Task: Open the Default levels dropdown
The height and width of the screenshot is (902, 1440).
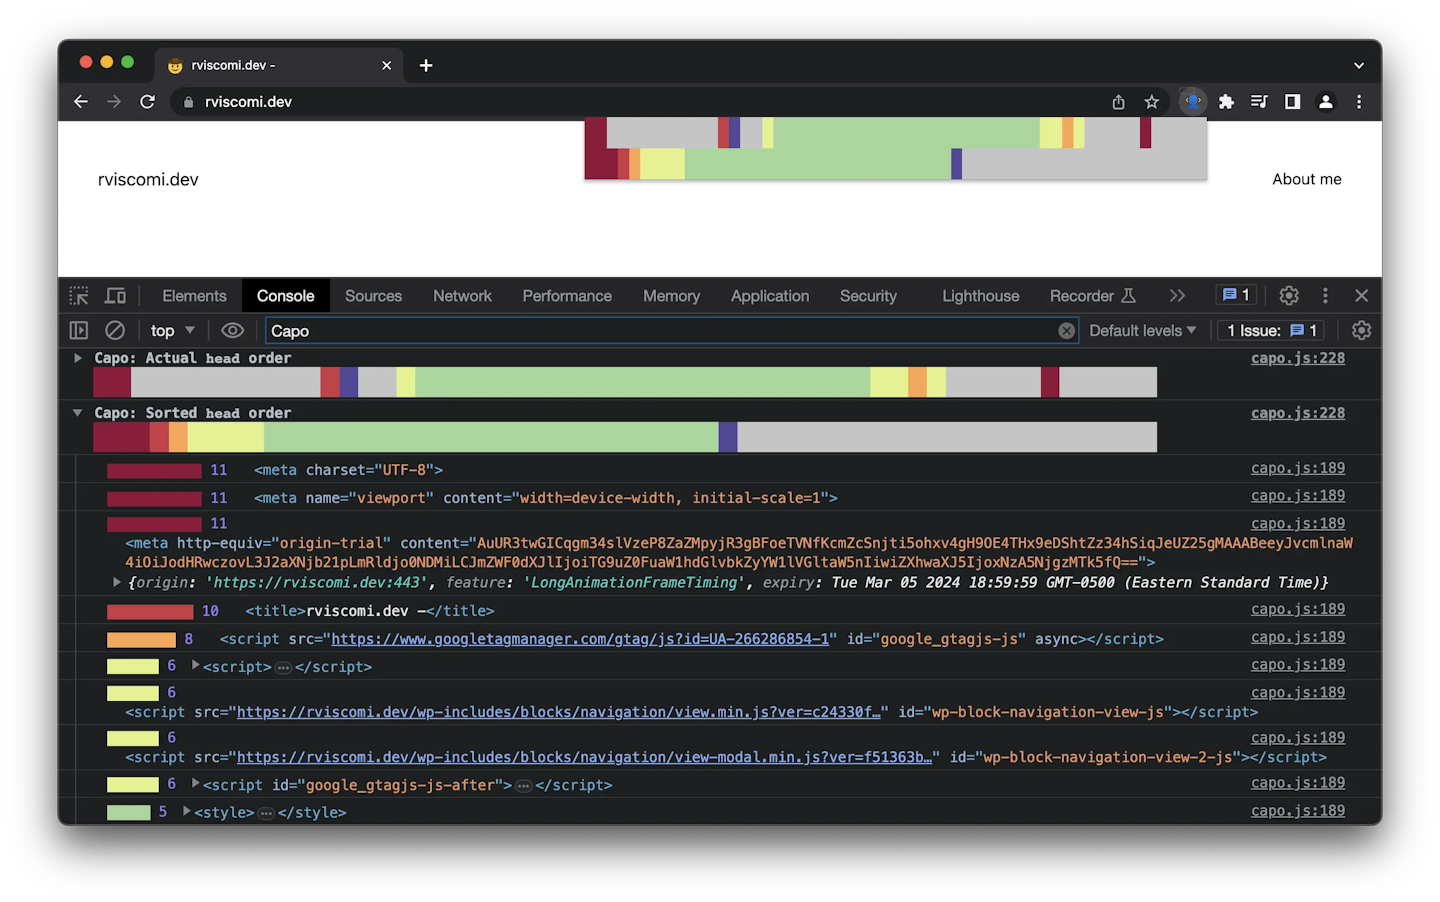Action: pos(1142,331)
